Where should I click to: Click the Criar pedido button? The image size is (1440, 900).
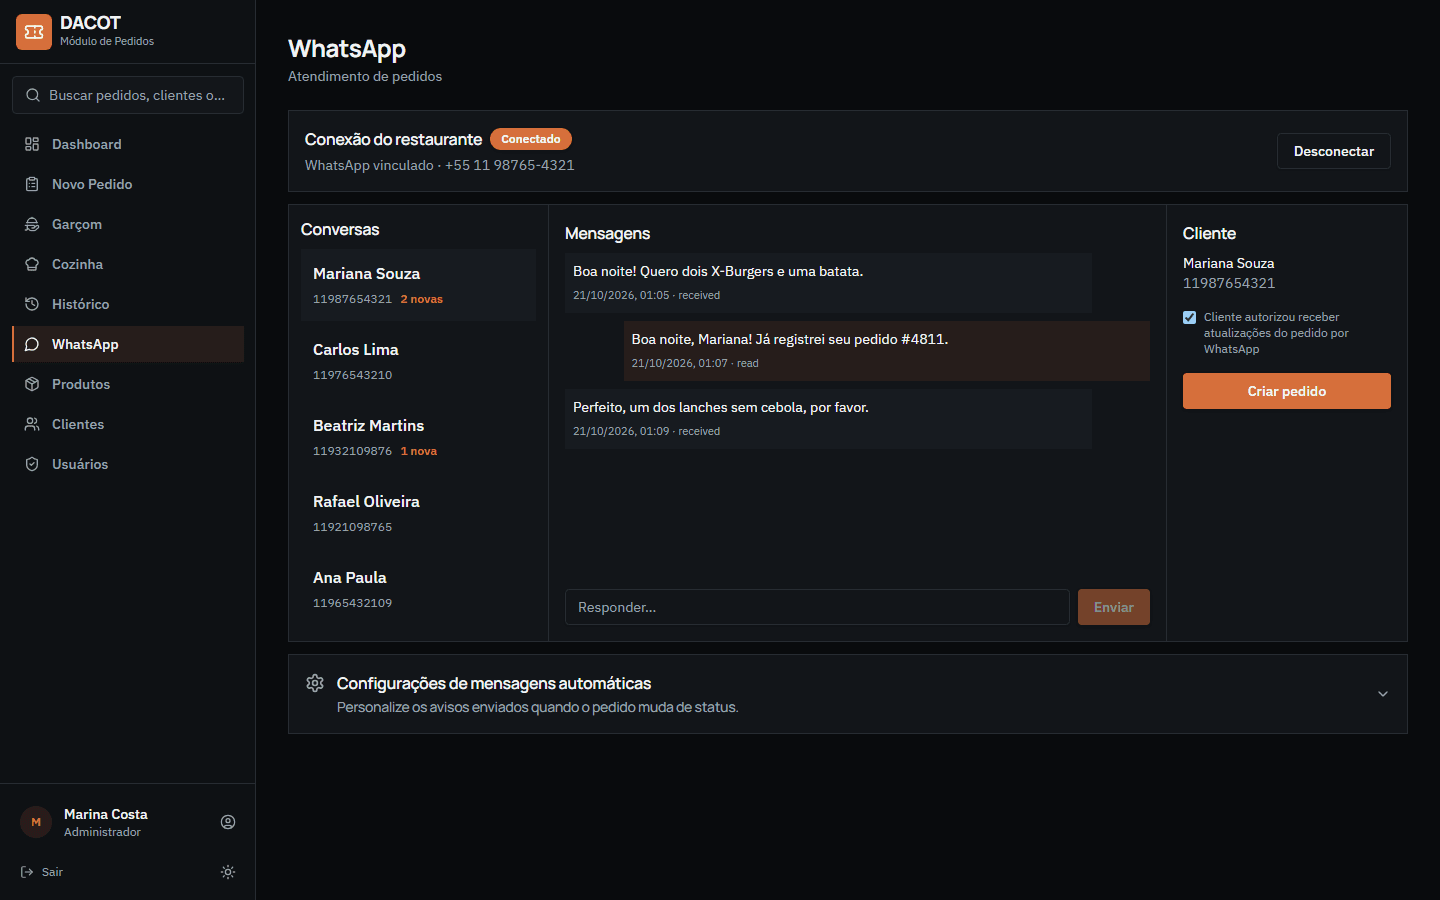pyautogui.click(x=1287, y=391)
